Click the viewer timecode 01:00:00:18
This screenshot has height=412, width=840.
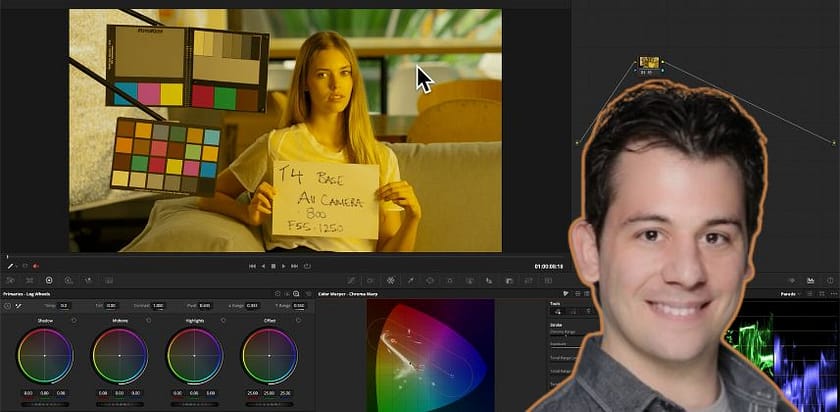pyautogui.click(x=548, y=266)
